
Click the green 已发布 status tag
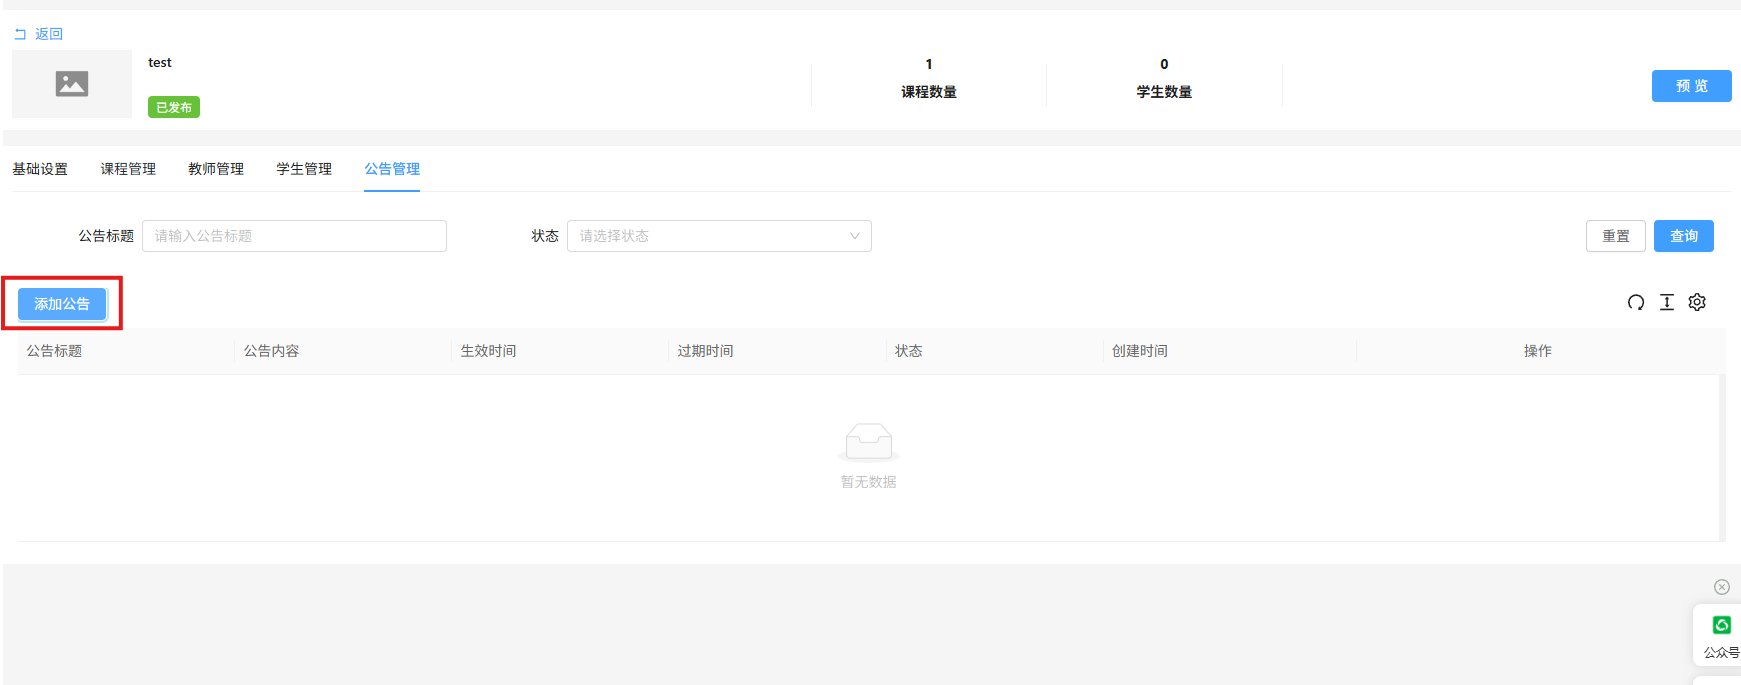pos(174,107)
